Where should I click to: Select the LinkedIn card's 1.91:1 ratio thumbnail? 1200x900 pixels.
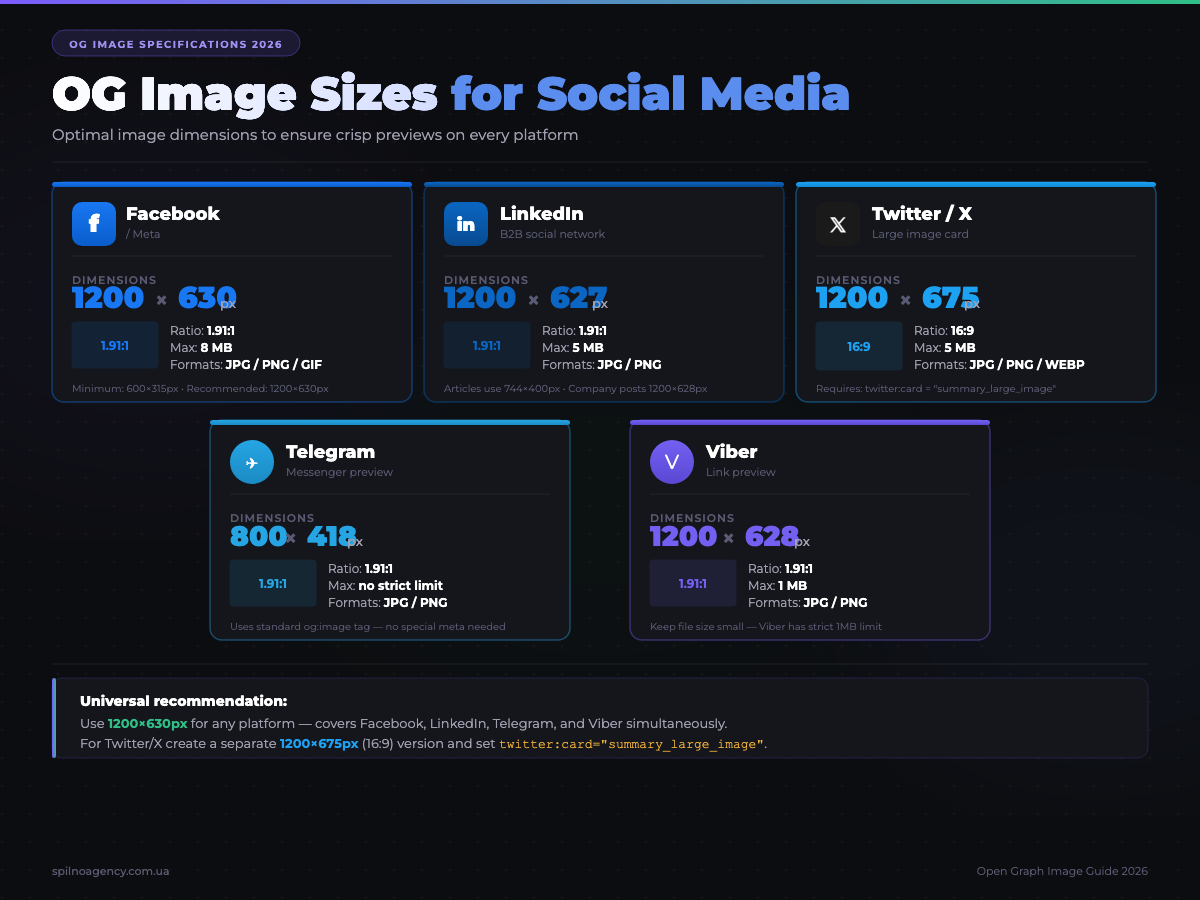click(487, 346)
